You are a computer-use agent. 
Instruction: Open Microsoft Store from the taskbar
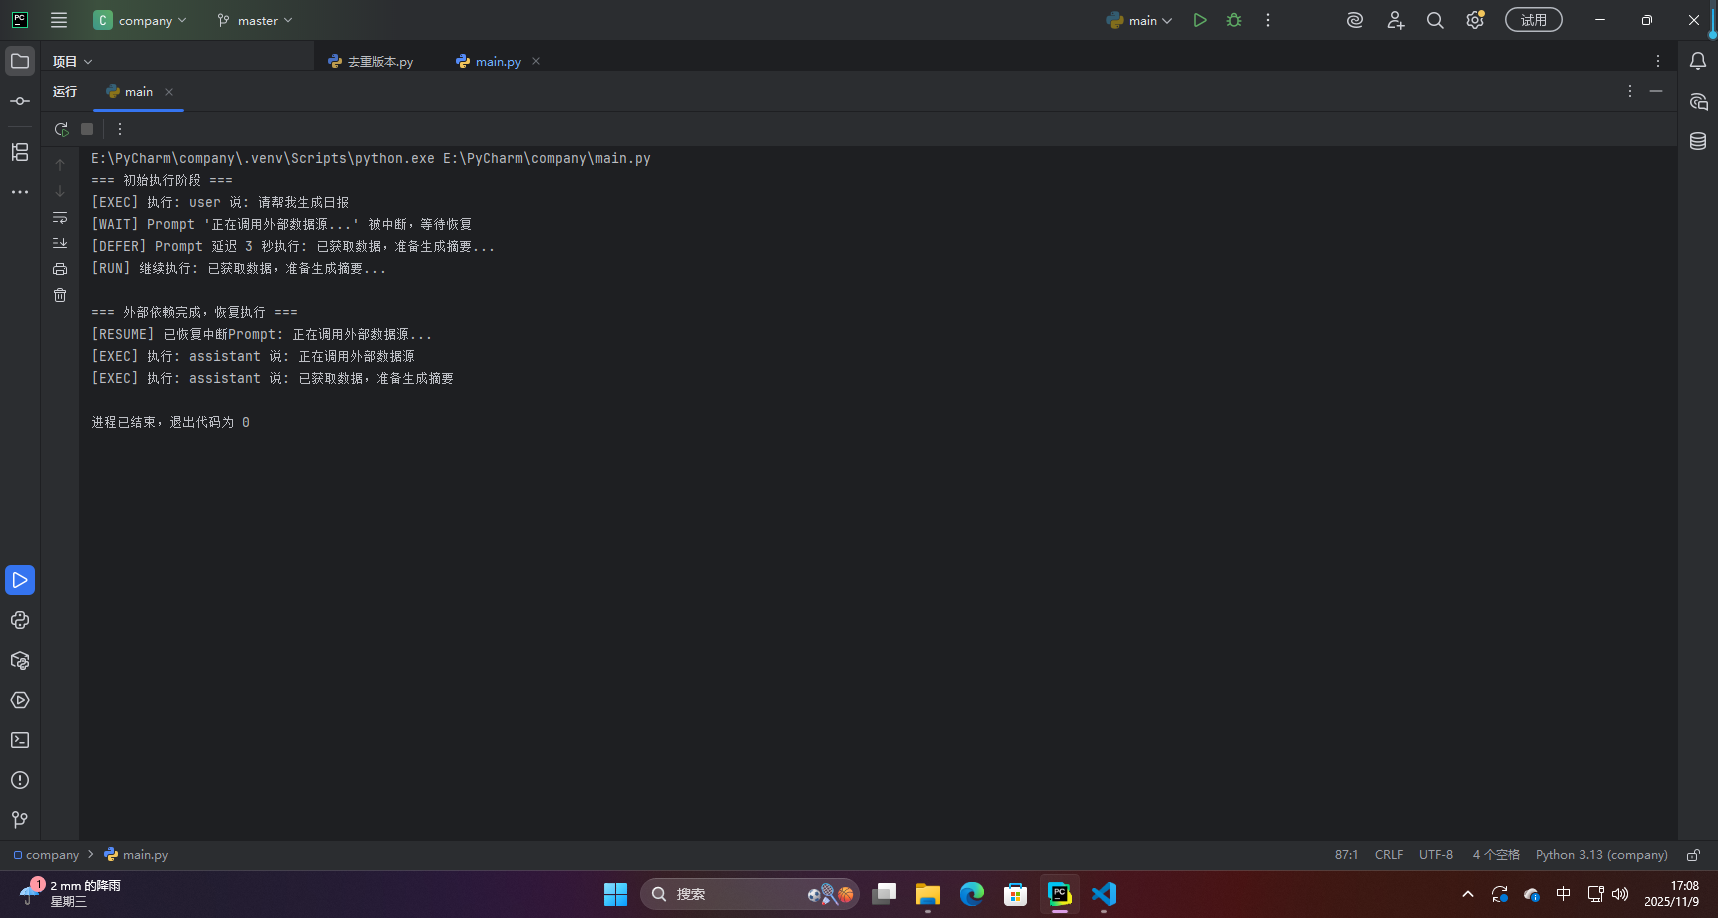pos(1015,894)
